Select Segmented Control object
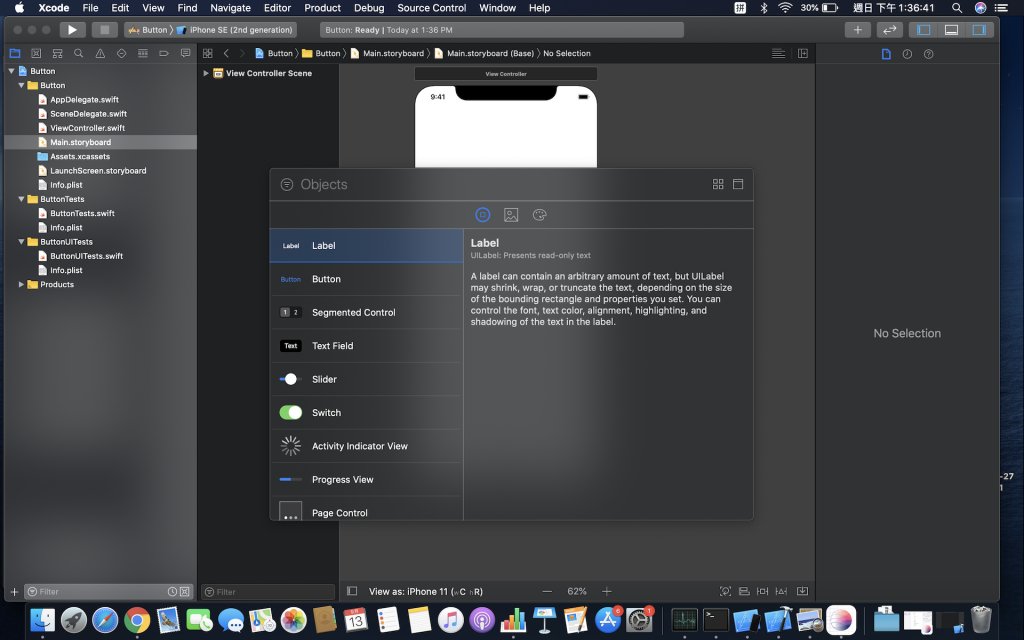1024x640 pixels. click(366, 312)
